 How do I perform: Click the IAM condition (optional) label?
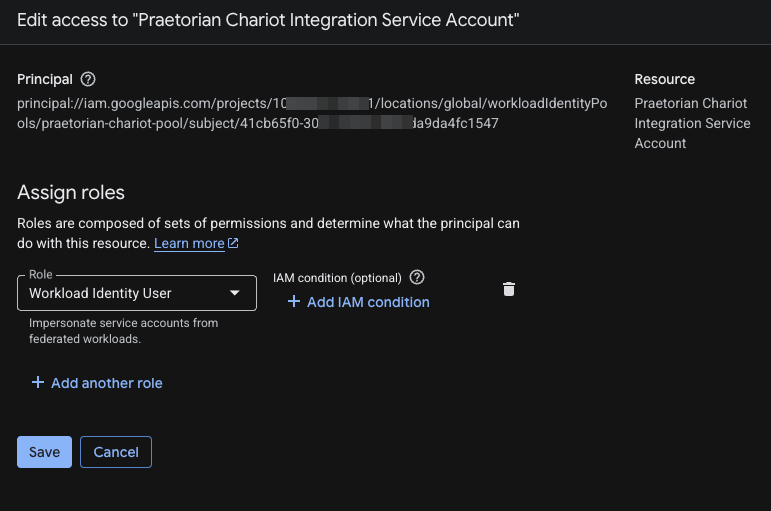(337, 278)
